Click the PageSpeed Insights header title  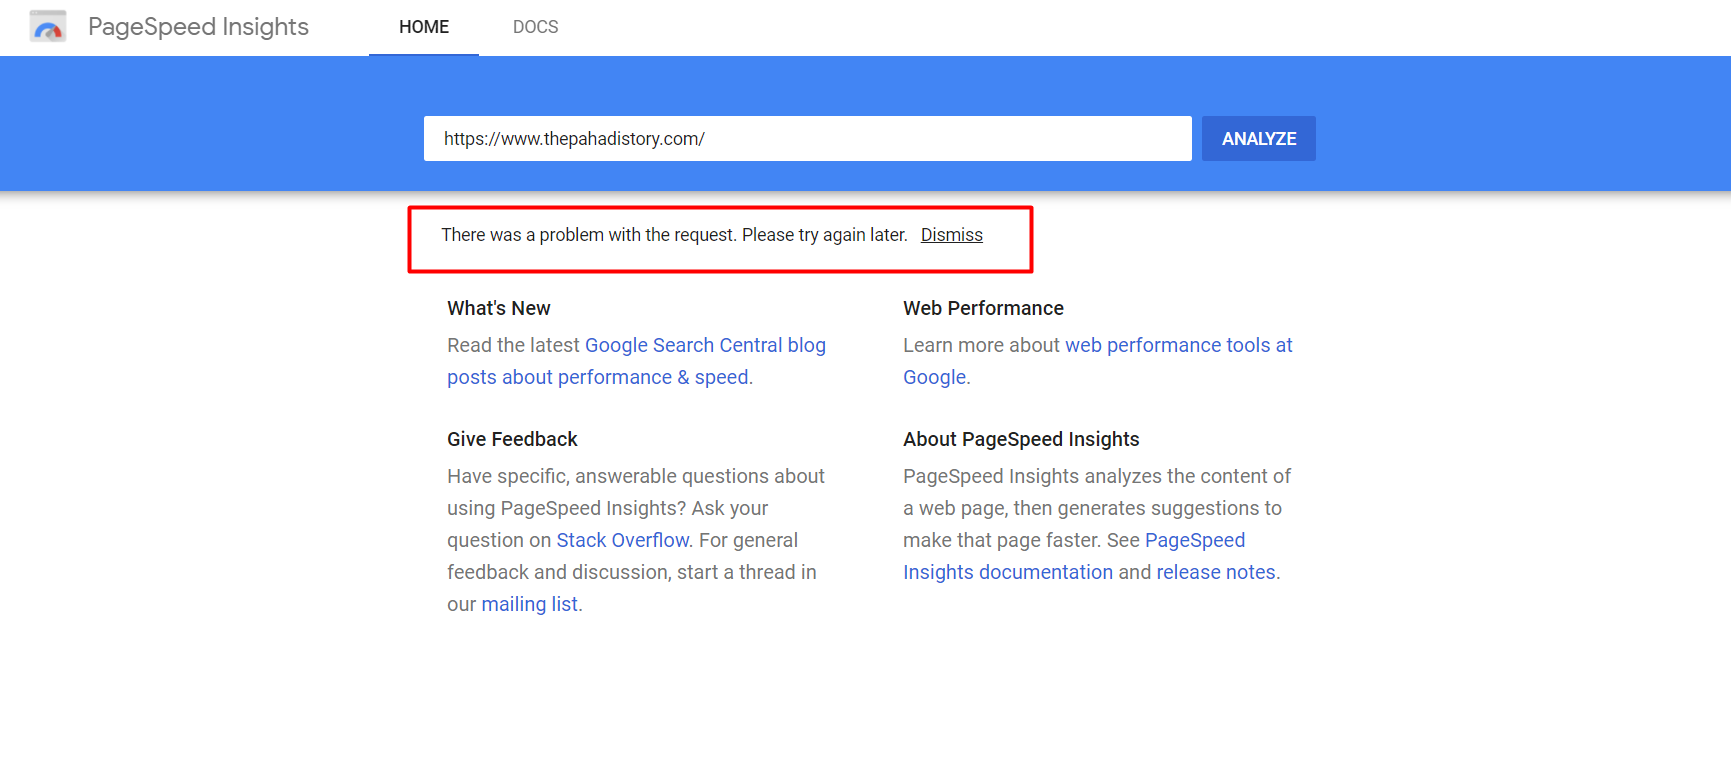pyautogui.click(x=198, y=27)
